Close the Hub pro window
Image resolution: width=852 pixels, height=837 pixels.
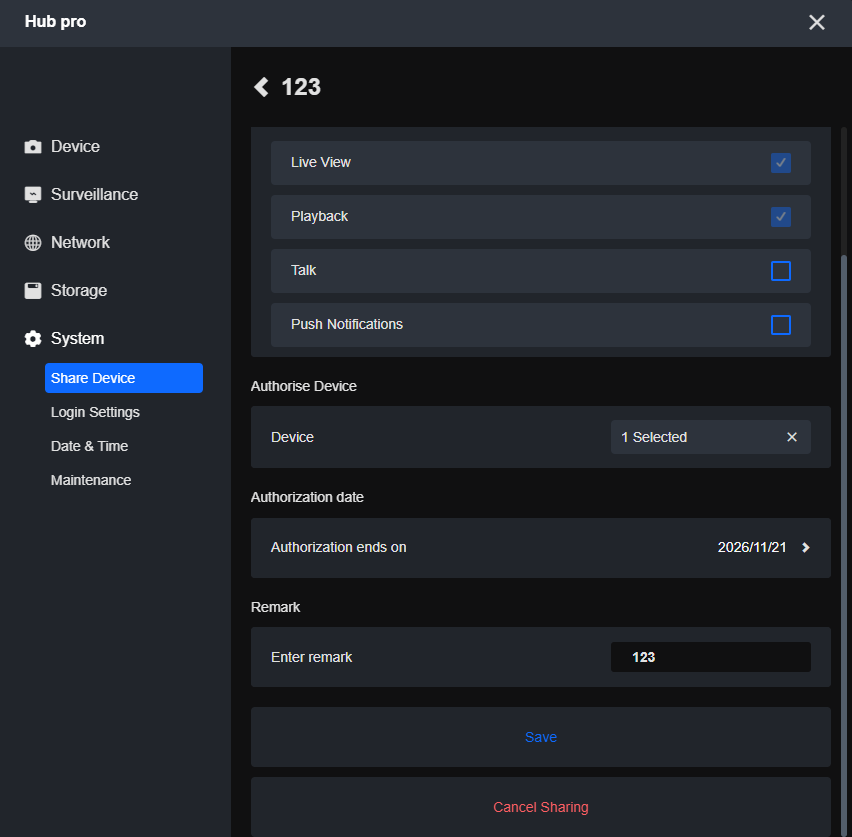pos(816,22)
